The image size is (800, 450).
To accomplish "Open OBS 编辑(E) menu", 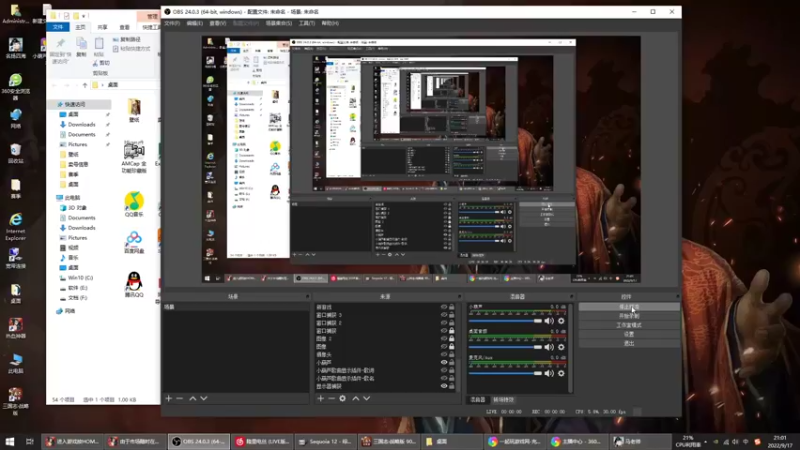I will point(194,23).
